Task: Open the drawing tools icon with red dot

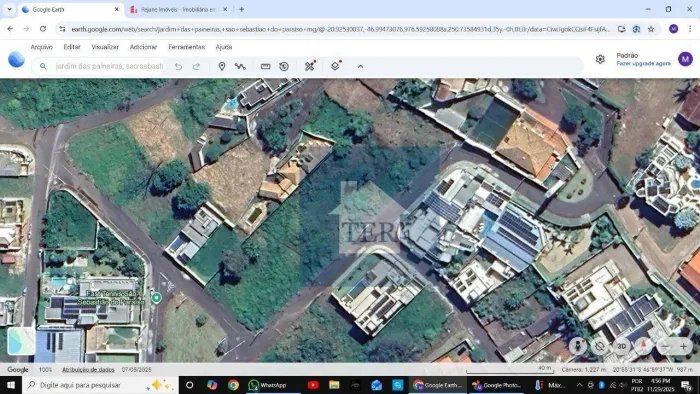Action: pyautogui.click(x=310, y=66)
